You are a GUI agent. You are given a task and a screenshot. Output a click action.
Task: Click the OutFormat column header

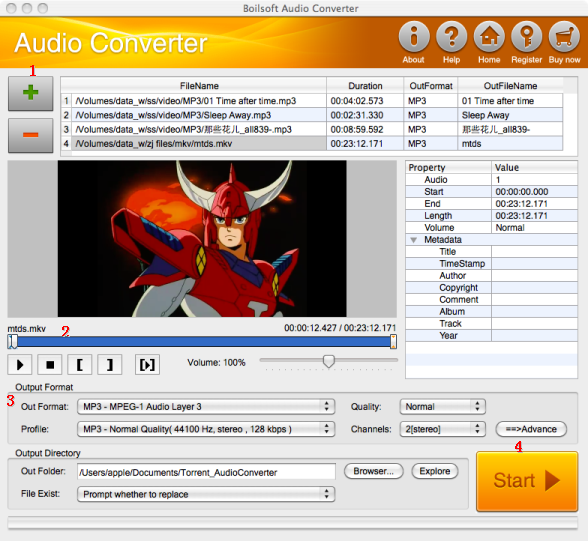(431, 86)
